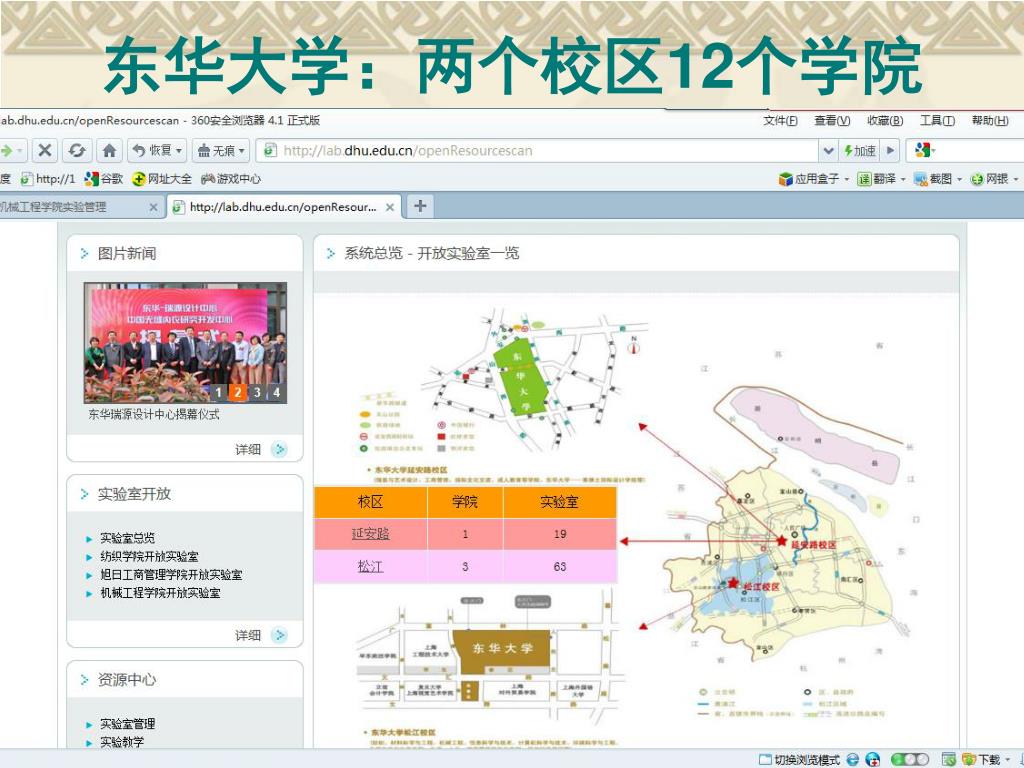
Task: Open the 游戏中心 bookmark
Action: [x=231, y=178]
